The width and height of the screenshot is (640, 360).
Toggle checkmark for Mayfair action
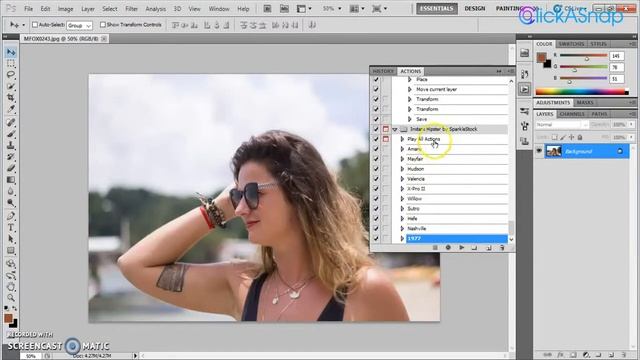pos(376,159)
